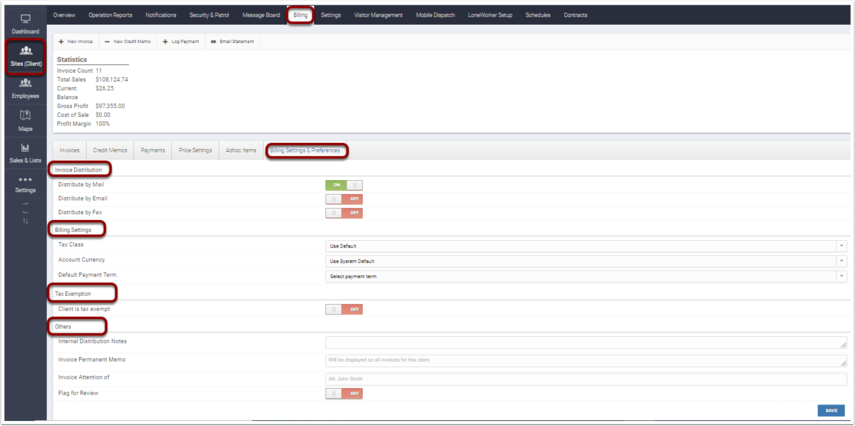
Task: Open sidebar Settings three-dots icon
Action: (25, 179)
